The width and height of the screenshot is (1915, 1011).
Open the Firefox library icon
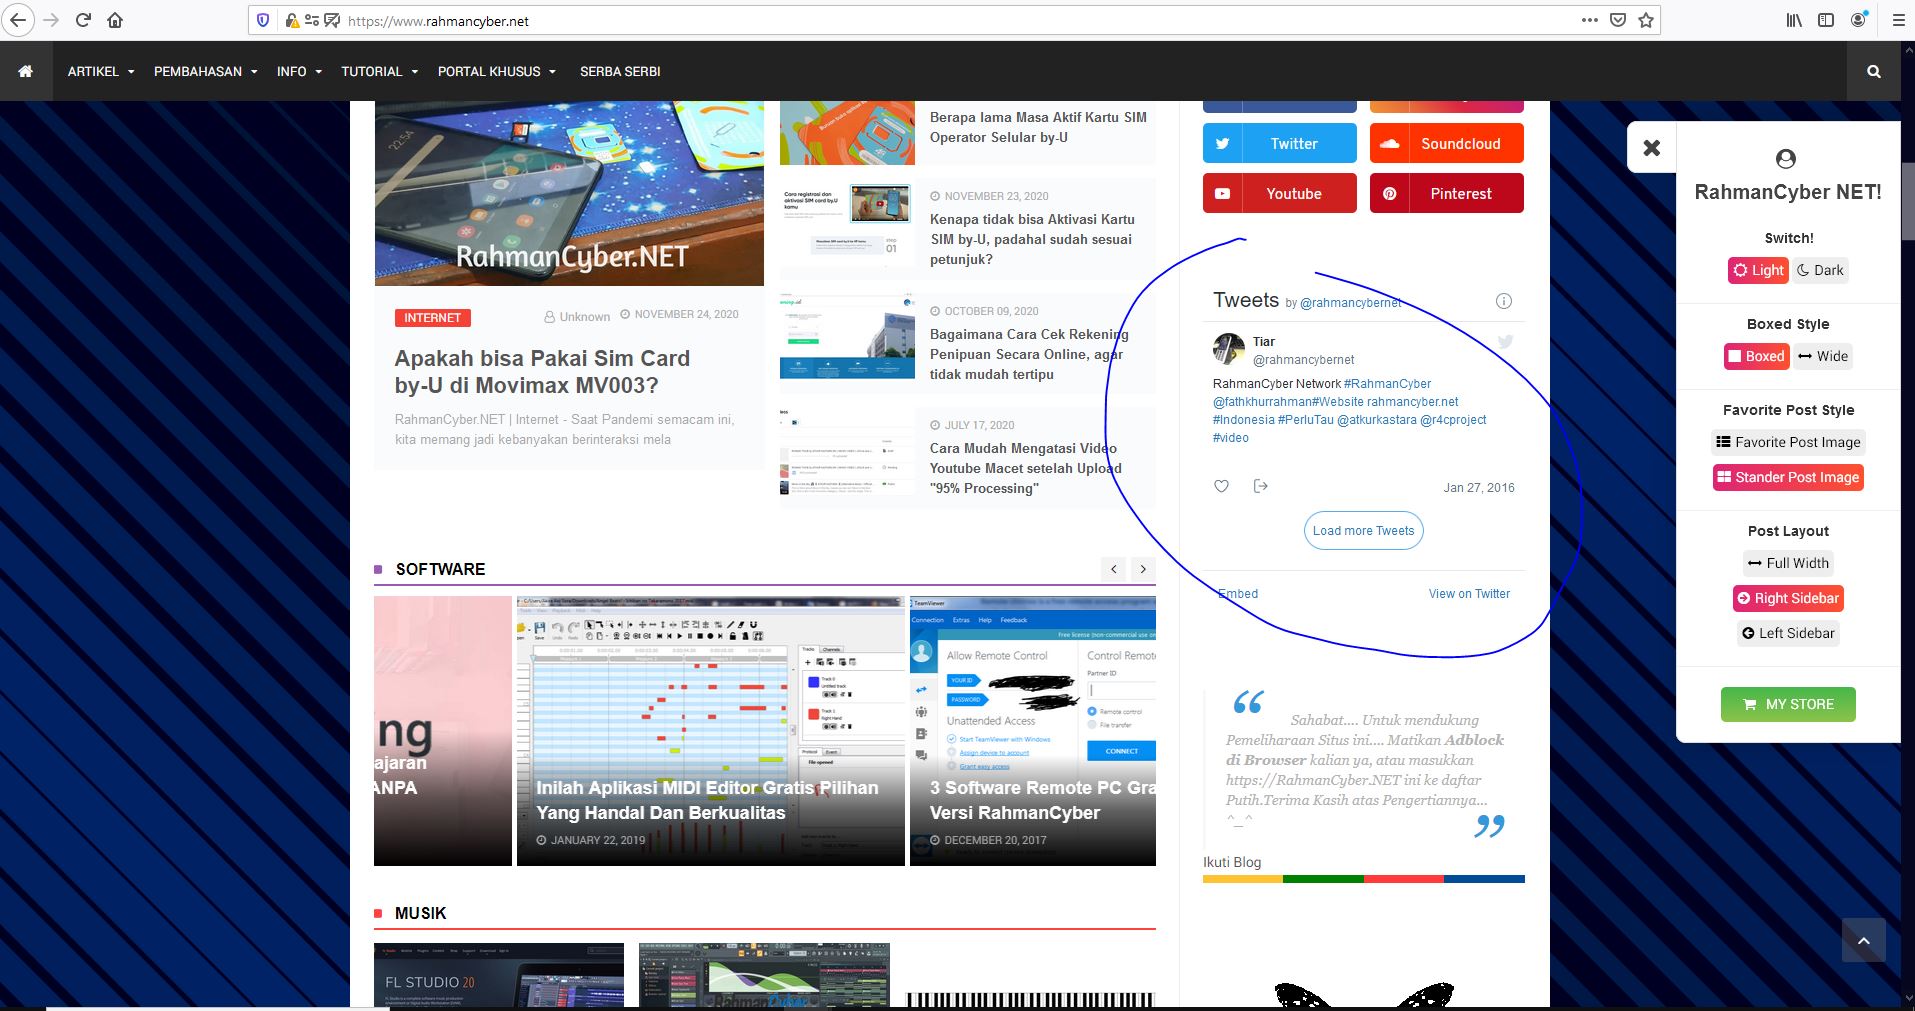point(1794,20)
